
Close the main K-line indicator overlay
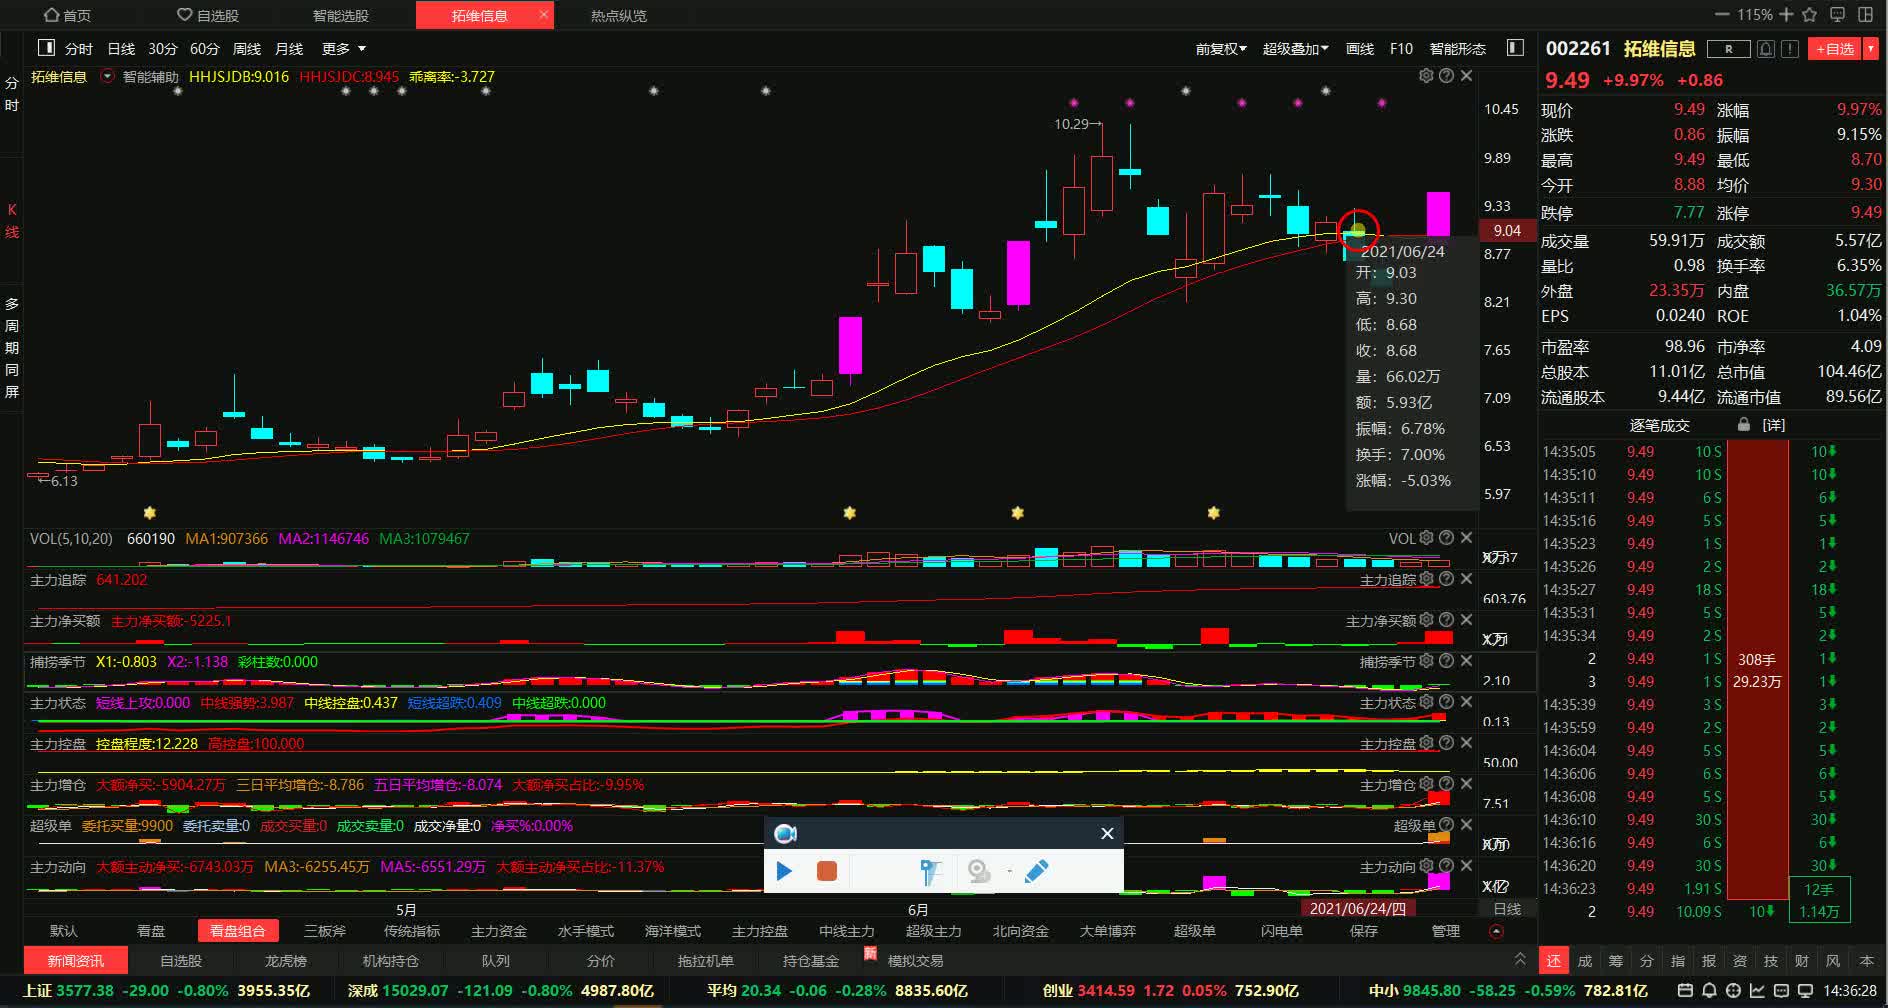point(1466,76)
